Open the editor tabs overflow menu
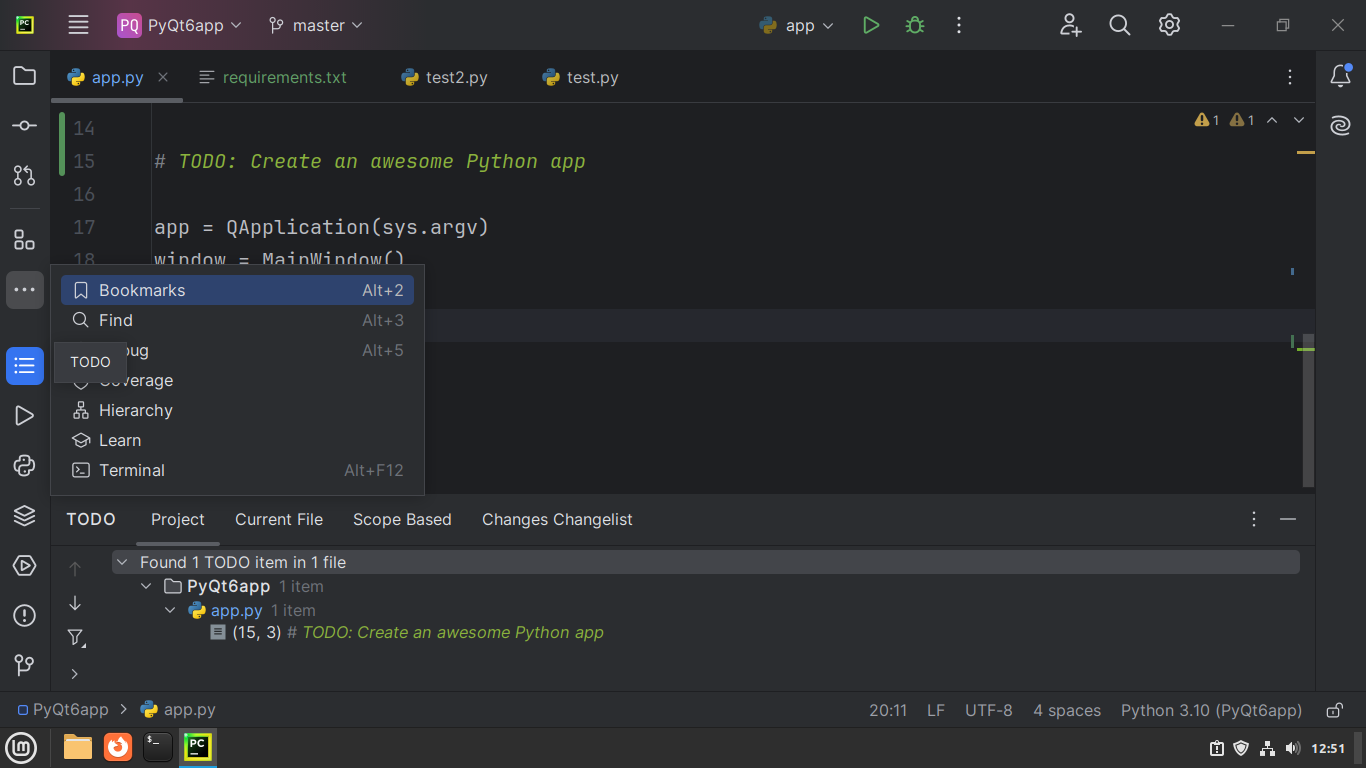 point(1290,77)
